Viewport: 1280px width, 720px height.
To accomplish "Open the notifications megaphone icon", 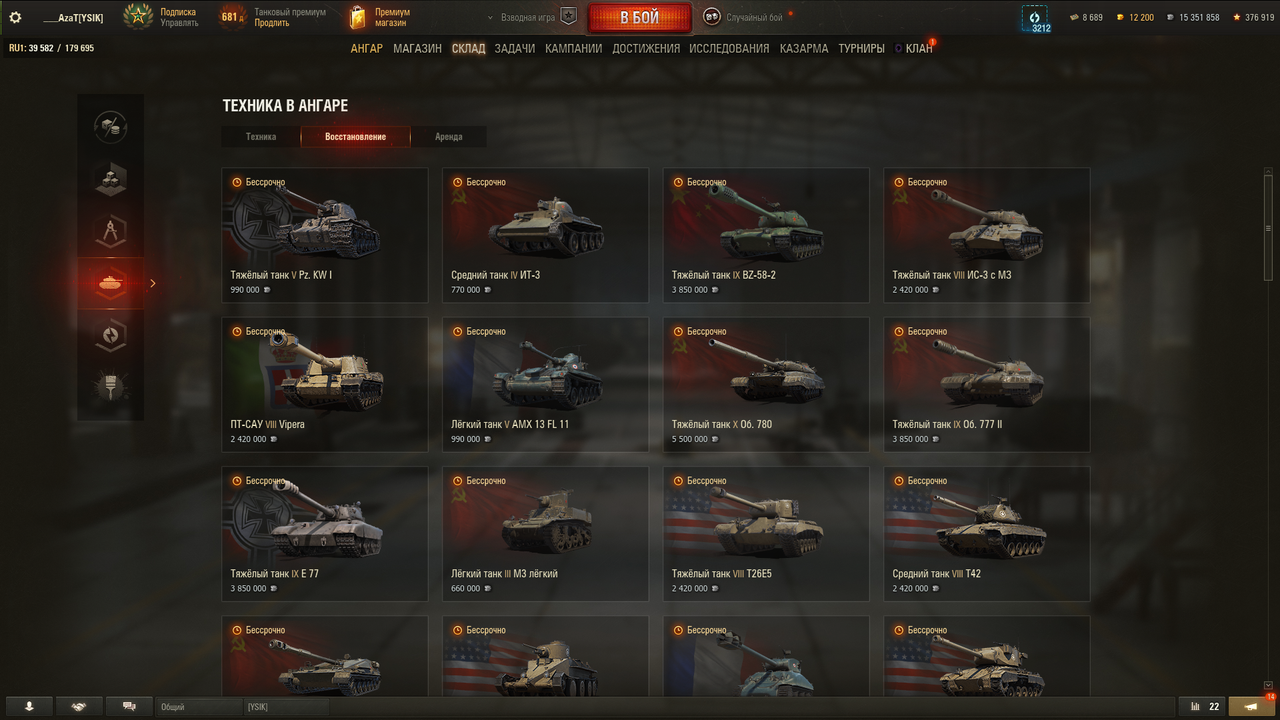I will (x=1250, y=706).
